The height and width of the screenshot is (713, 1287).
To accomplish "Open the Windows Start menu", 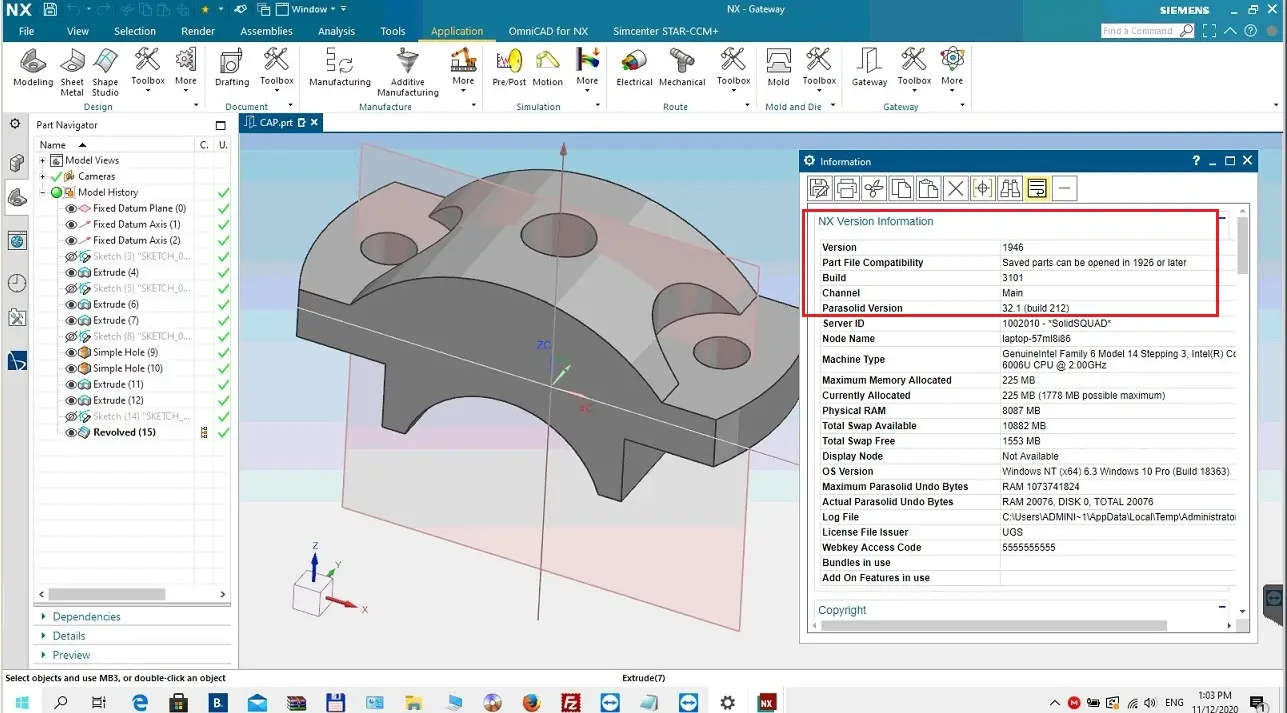I will click(21, 702).
